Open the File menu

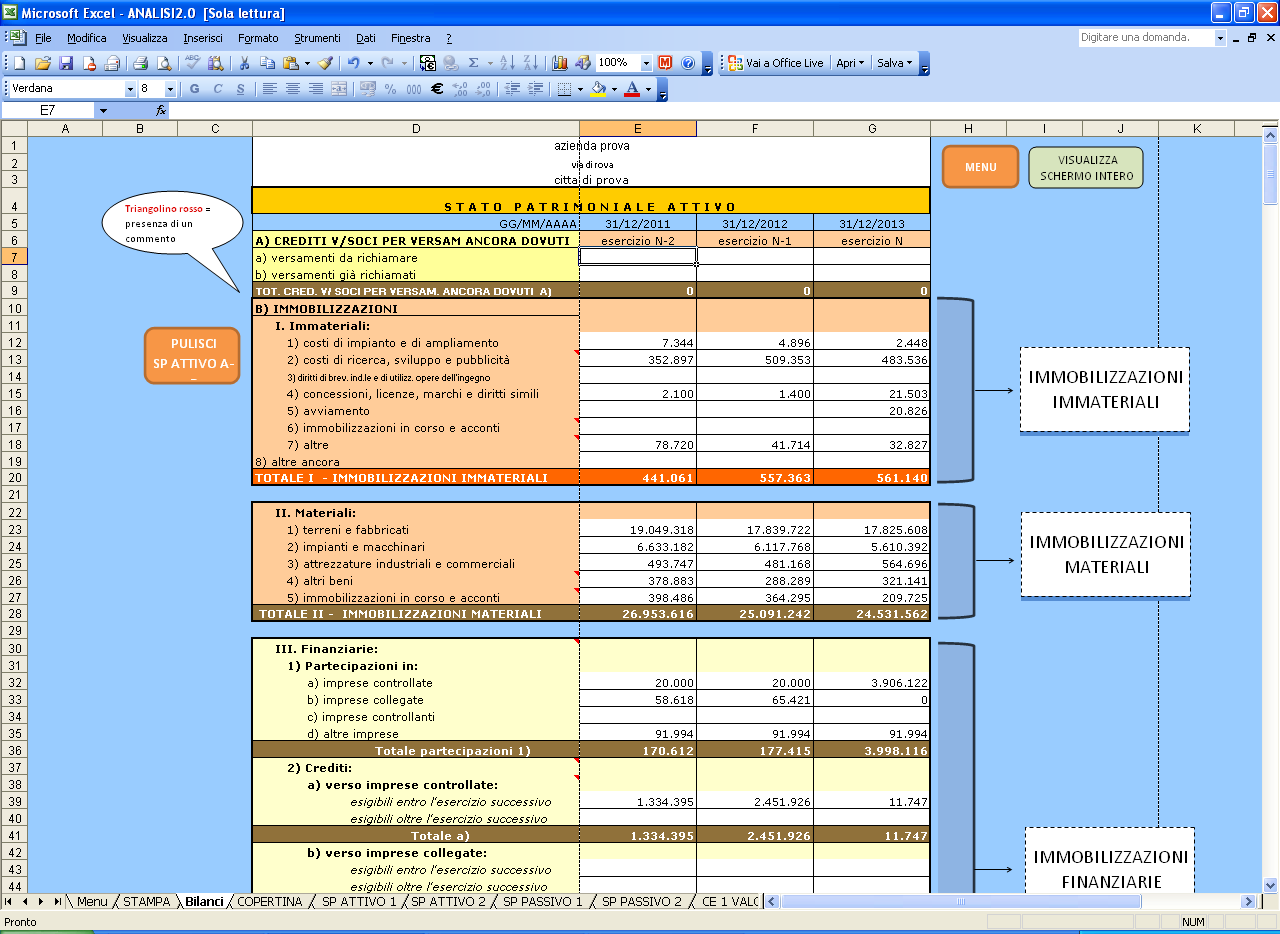click(43, 38)
